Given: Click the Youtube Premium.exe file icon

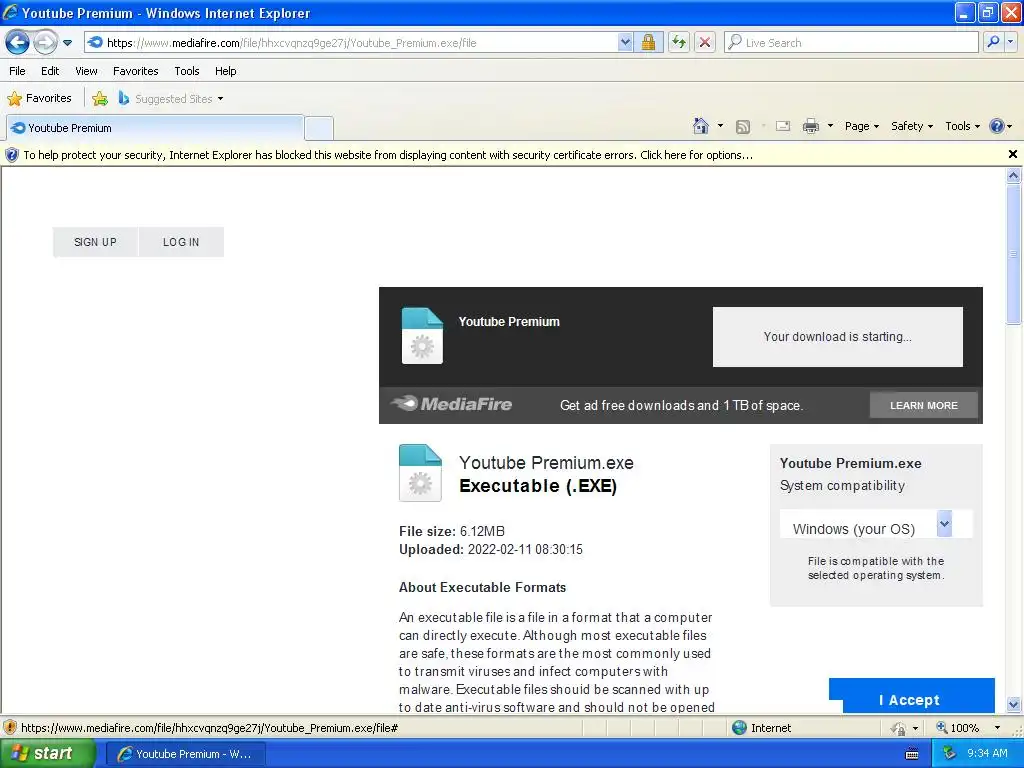Looking at the screenshot, I should click(420, 473).
